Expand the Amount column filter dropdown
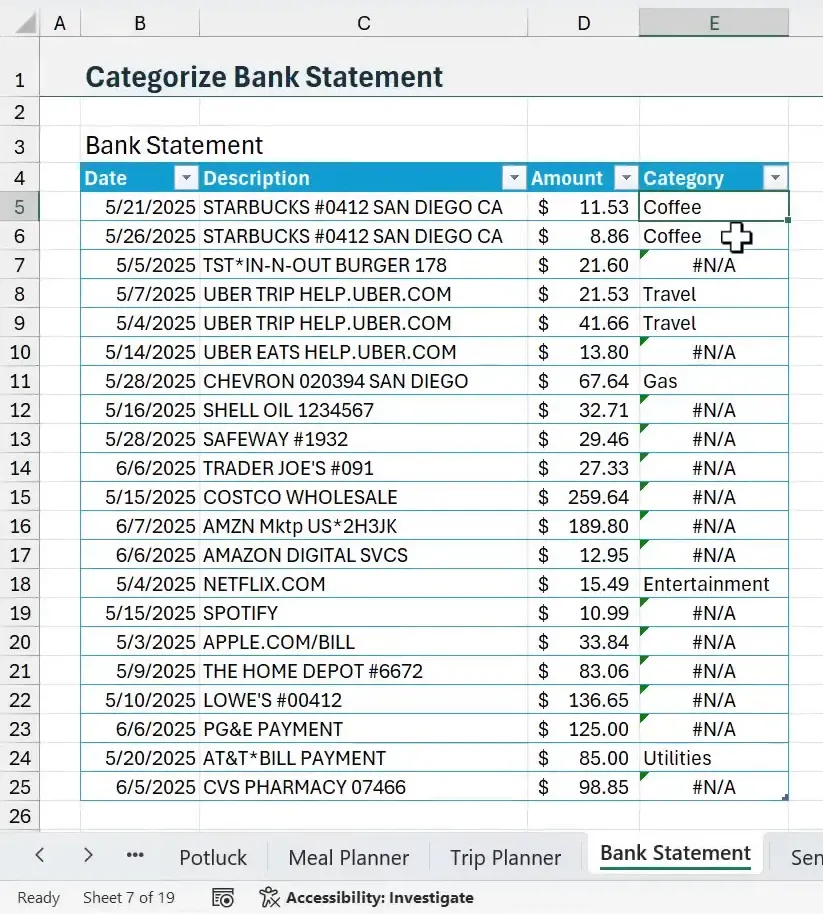Image resolution: width=823 pixels, height=914 pixels. pos(625,178)
